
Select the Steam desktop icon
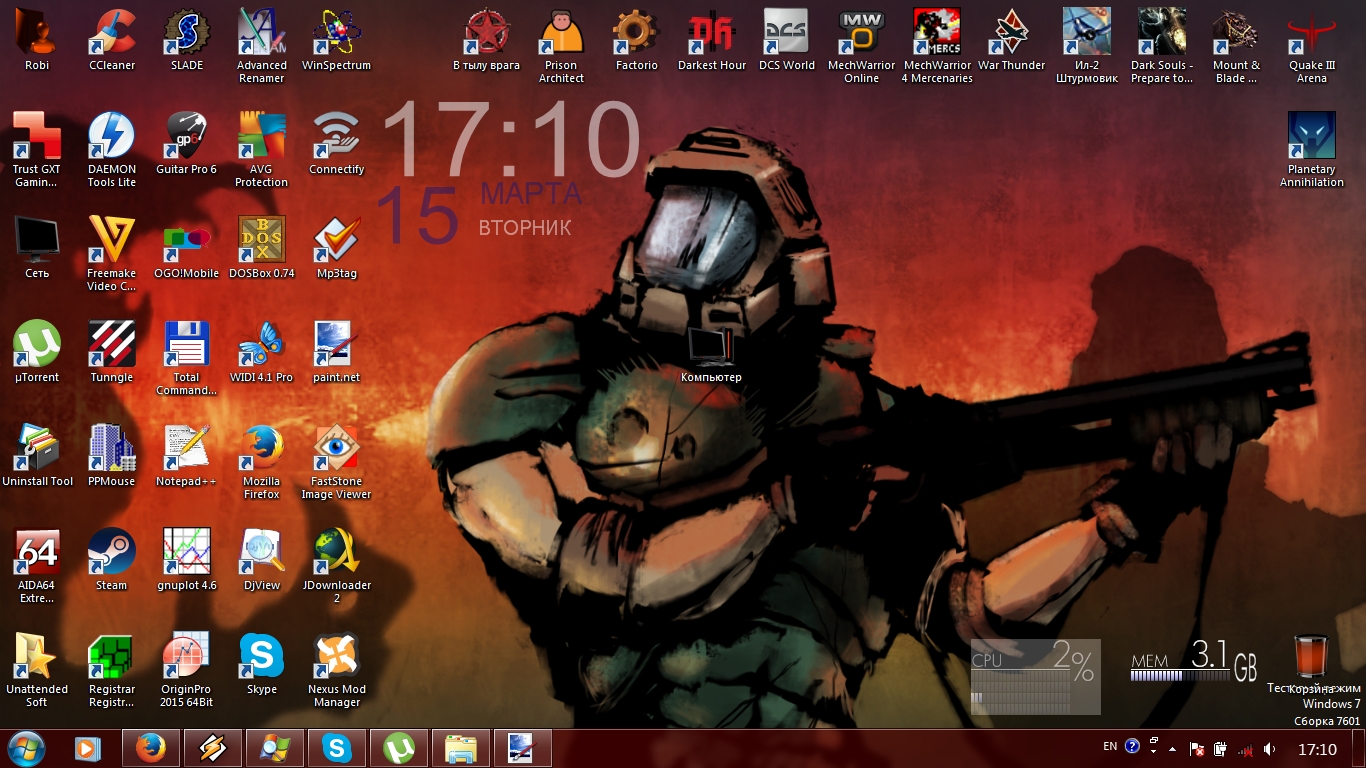(111, 554)
